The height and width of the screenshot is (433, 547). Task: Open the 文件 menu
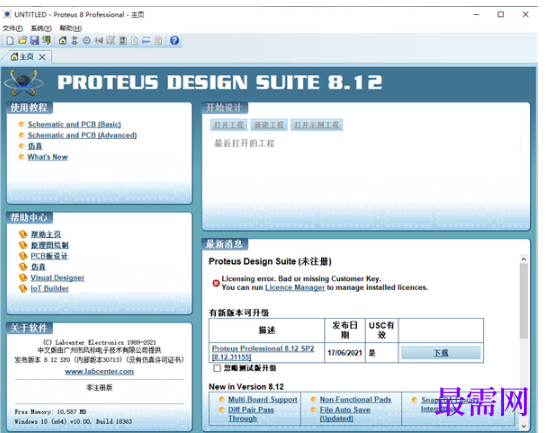tap(13, 28)
